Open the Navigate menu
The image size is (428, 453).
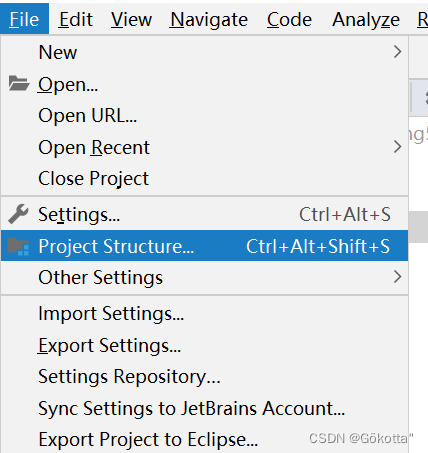[209, 19]
